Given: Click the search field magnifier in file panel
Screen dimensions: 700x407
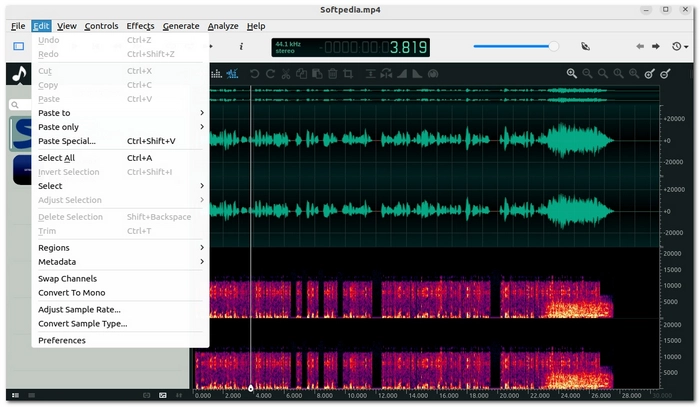Looking at the screenshot, I should (15, 105).
